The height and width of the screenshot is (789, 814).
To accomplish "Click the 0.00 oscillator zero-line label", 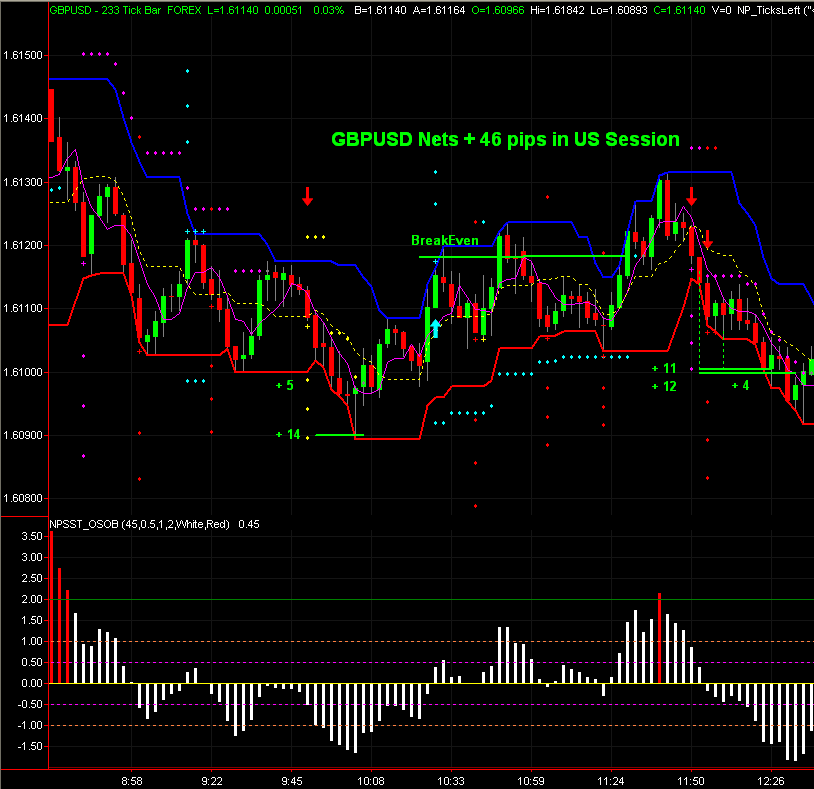I will click(x=32, y=683).
